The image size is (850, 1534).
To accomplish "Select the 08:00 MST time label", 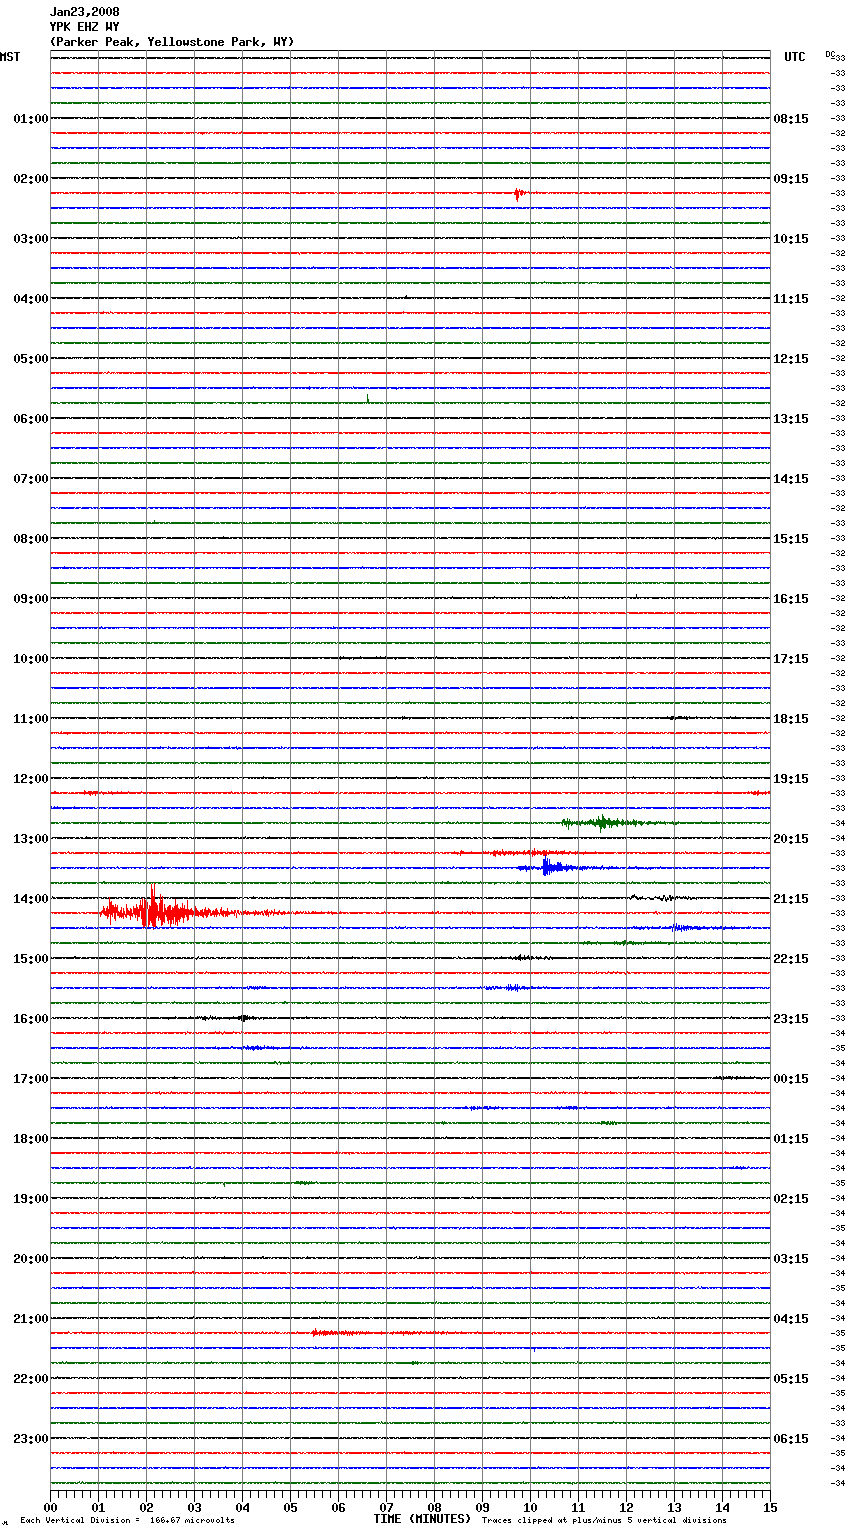I will tap(31, 539).
